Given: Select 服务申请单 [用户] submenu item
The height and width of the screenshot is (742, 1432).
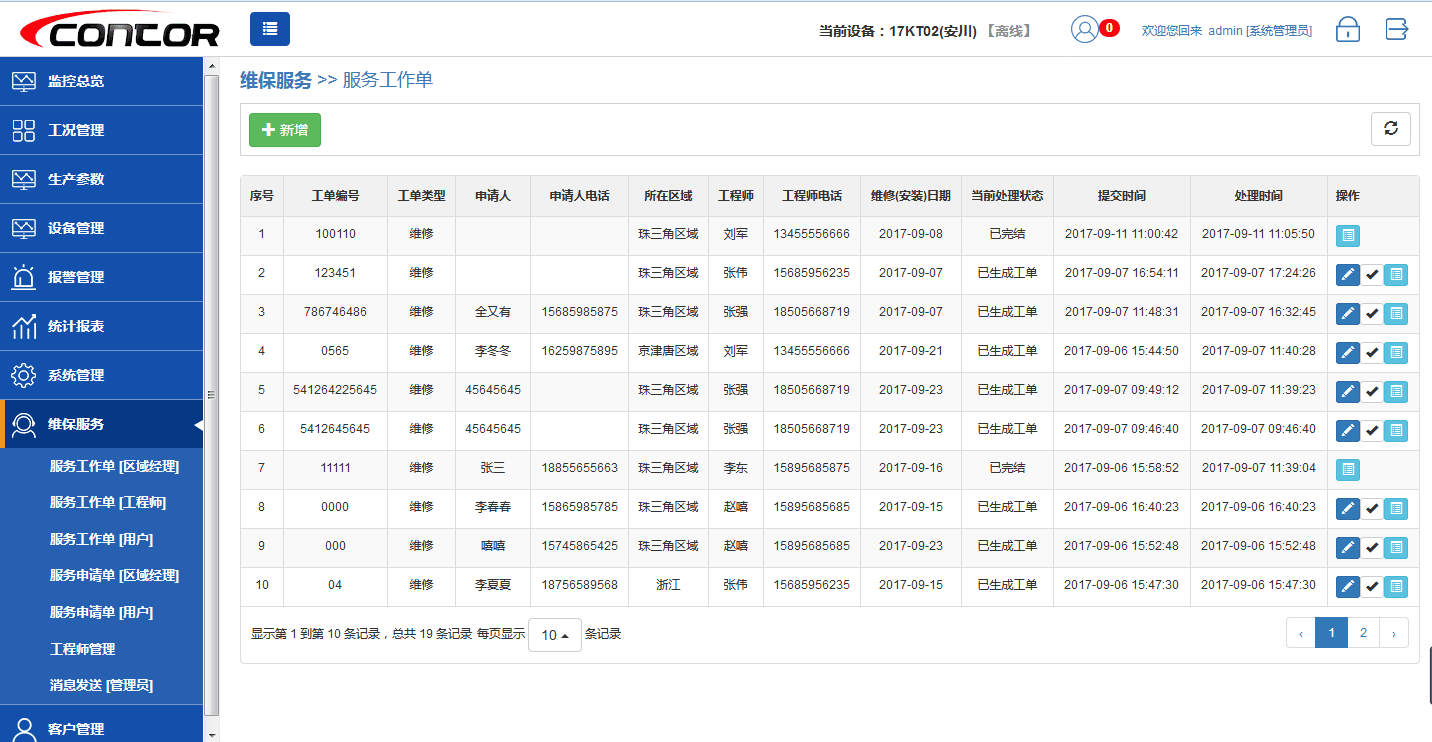Looking at the screenshot, I should pos(101,612).
